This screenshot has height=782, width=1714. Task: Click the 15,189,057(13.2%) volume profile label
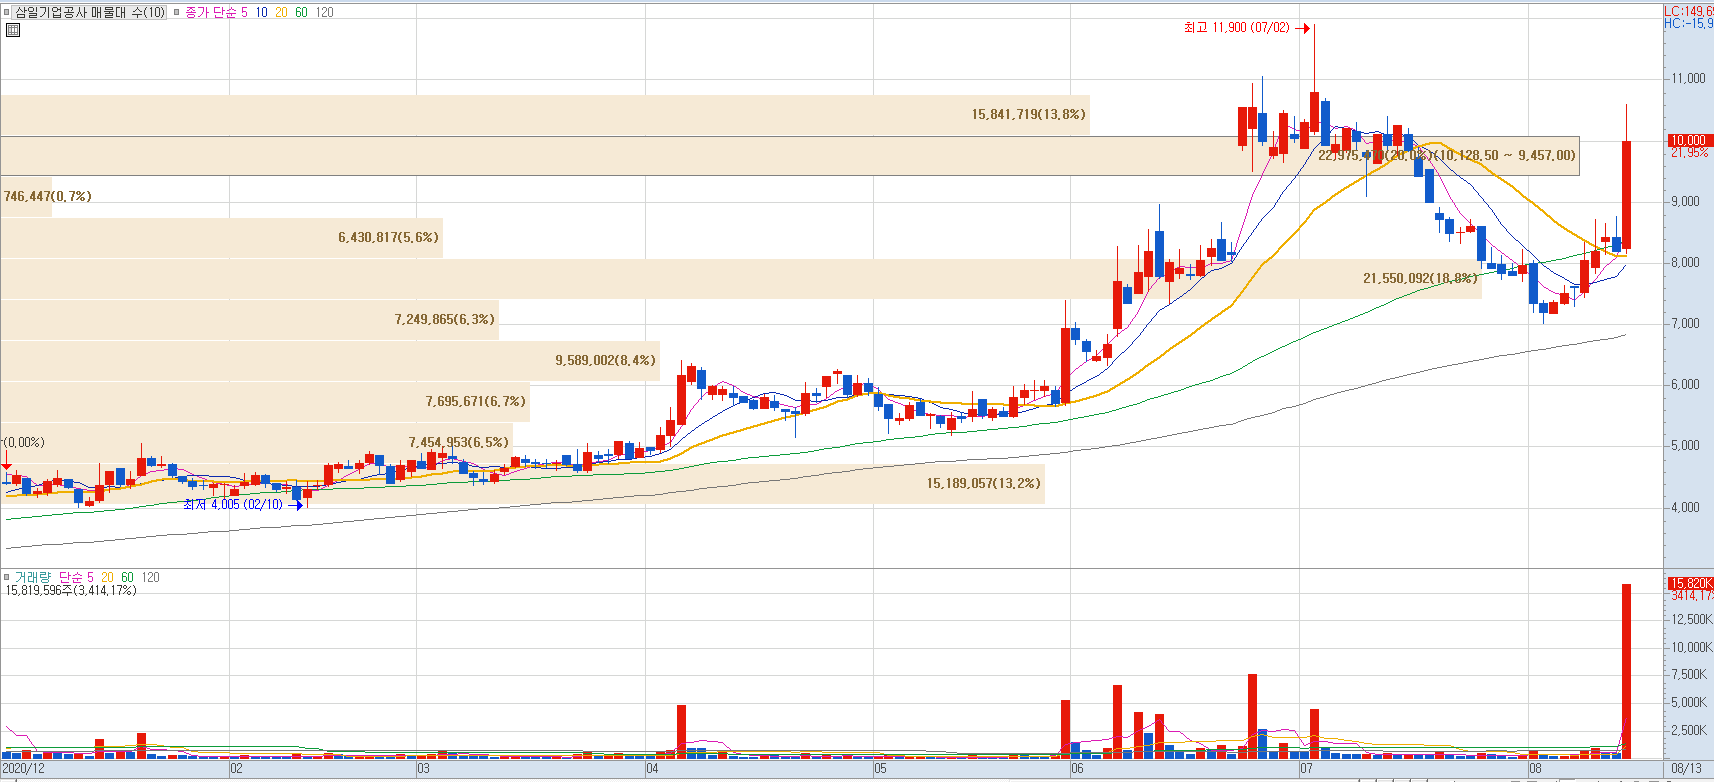click(983, 484)
